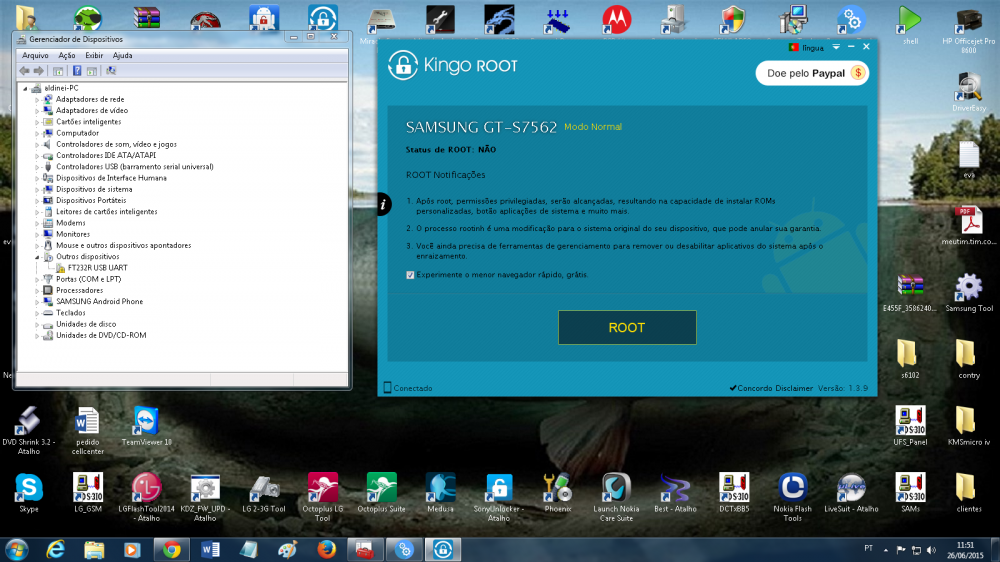
Task: Open Best - Atalho shortcut
Action: [675, 494]
